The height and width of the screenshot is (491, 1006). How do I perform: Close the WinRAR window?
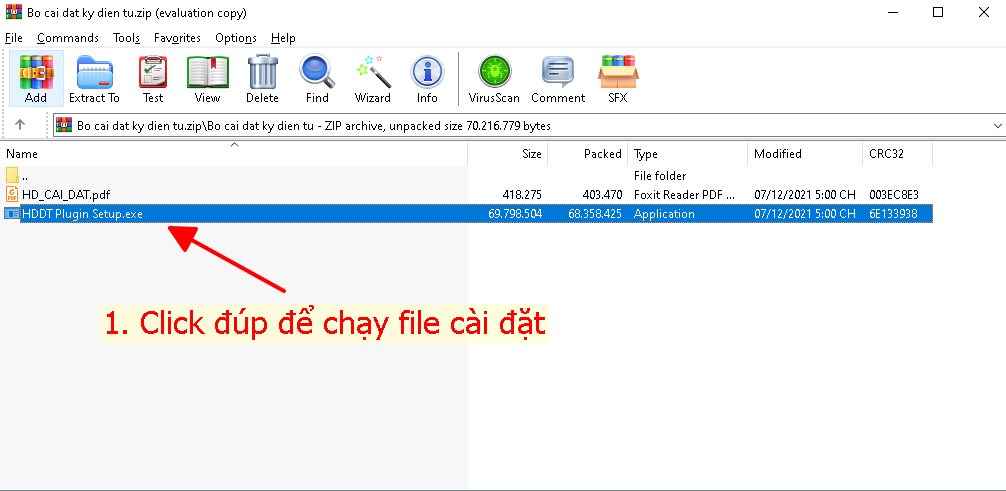tap(983, 12)
